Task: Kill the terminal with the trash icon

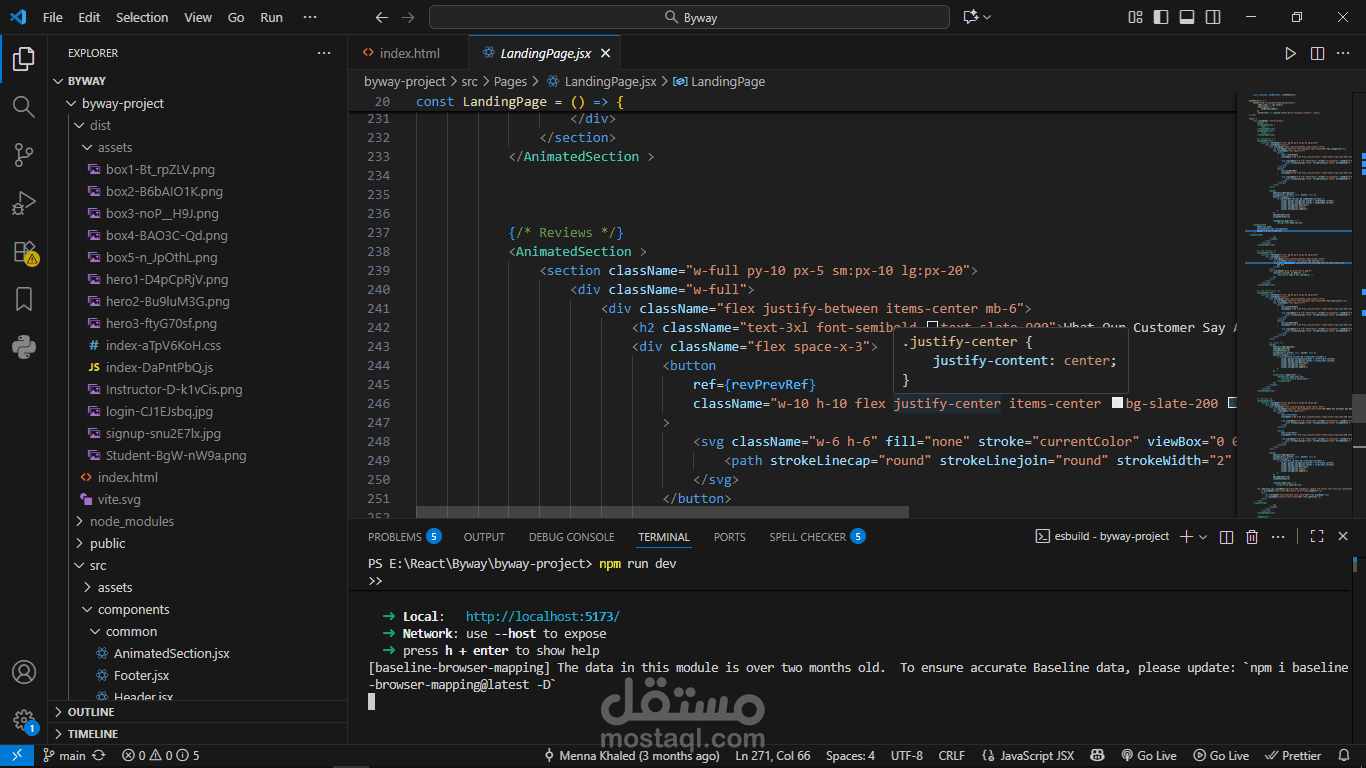Action: click(1252, 537)
